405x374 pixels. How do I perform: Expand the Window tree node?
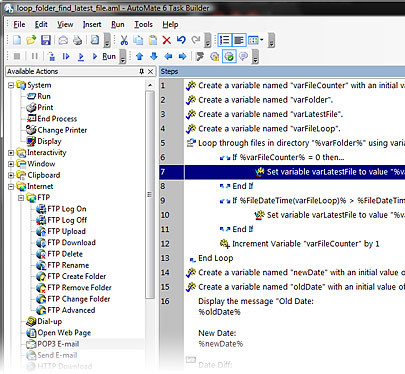tap(11, 164)
